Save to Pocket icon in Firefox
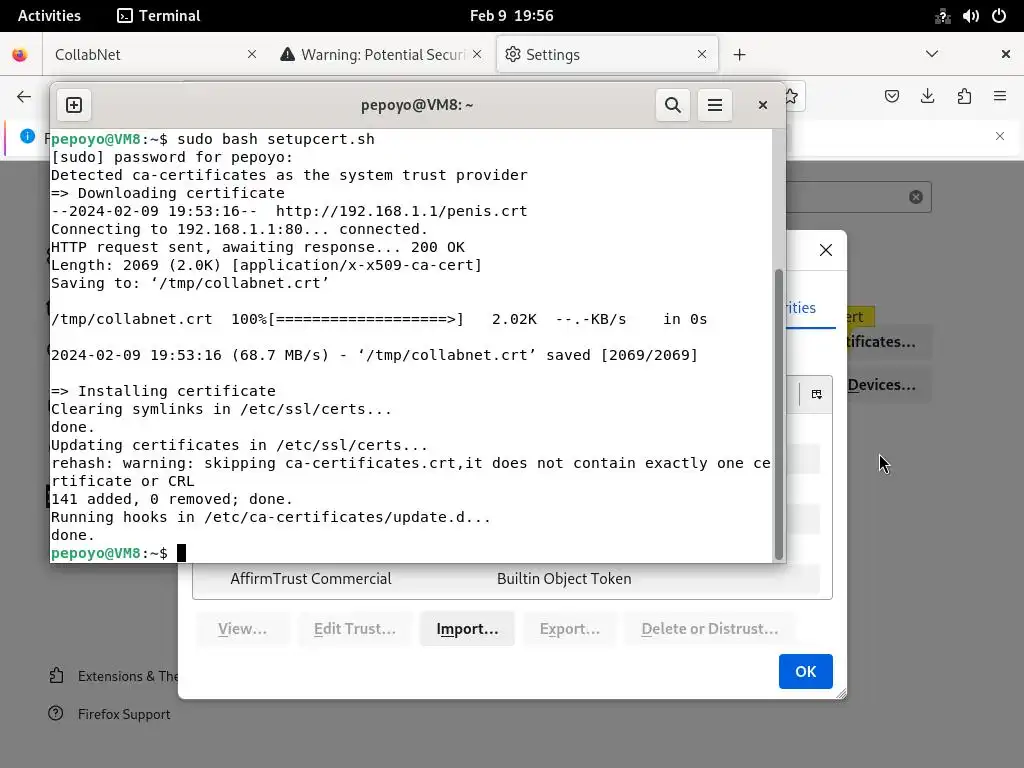Viewport: 1024px width, 768px height. point(891,97)
